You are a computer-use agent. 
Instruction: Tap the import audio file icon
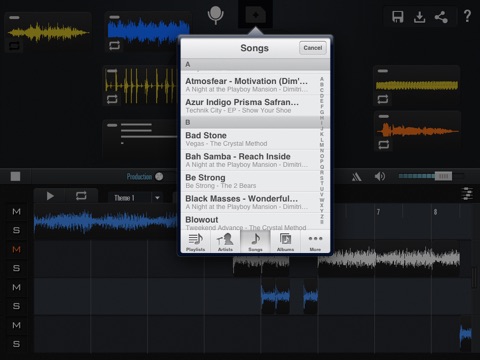255,15
